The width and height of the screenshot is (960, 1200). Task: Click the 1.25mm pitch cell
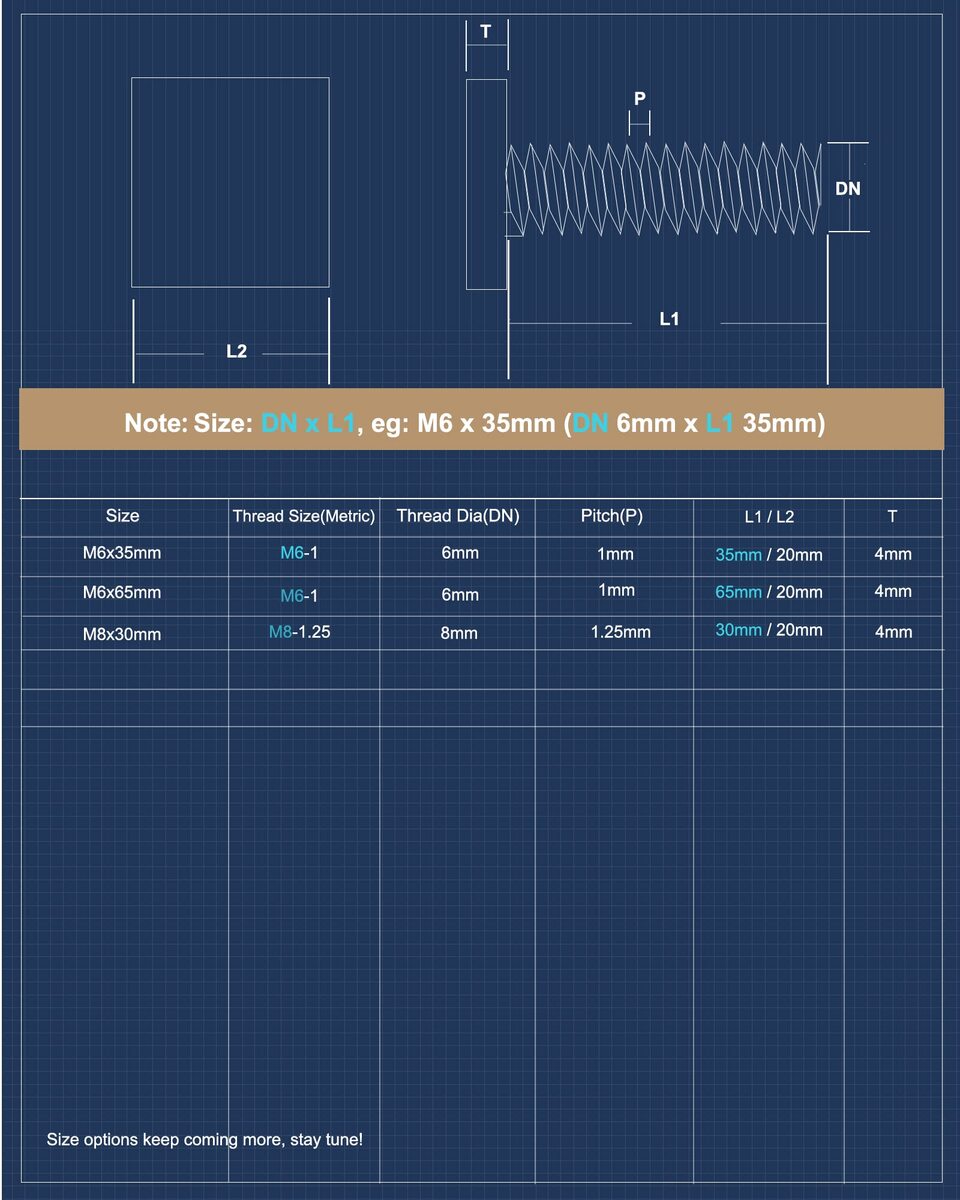click(620, 632)
